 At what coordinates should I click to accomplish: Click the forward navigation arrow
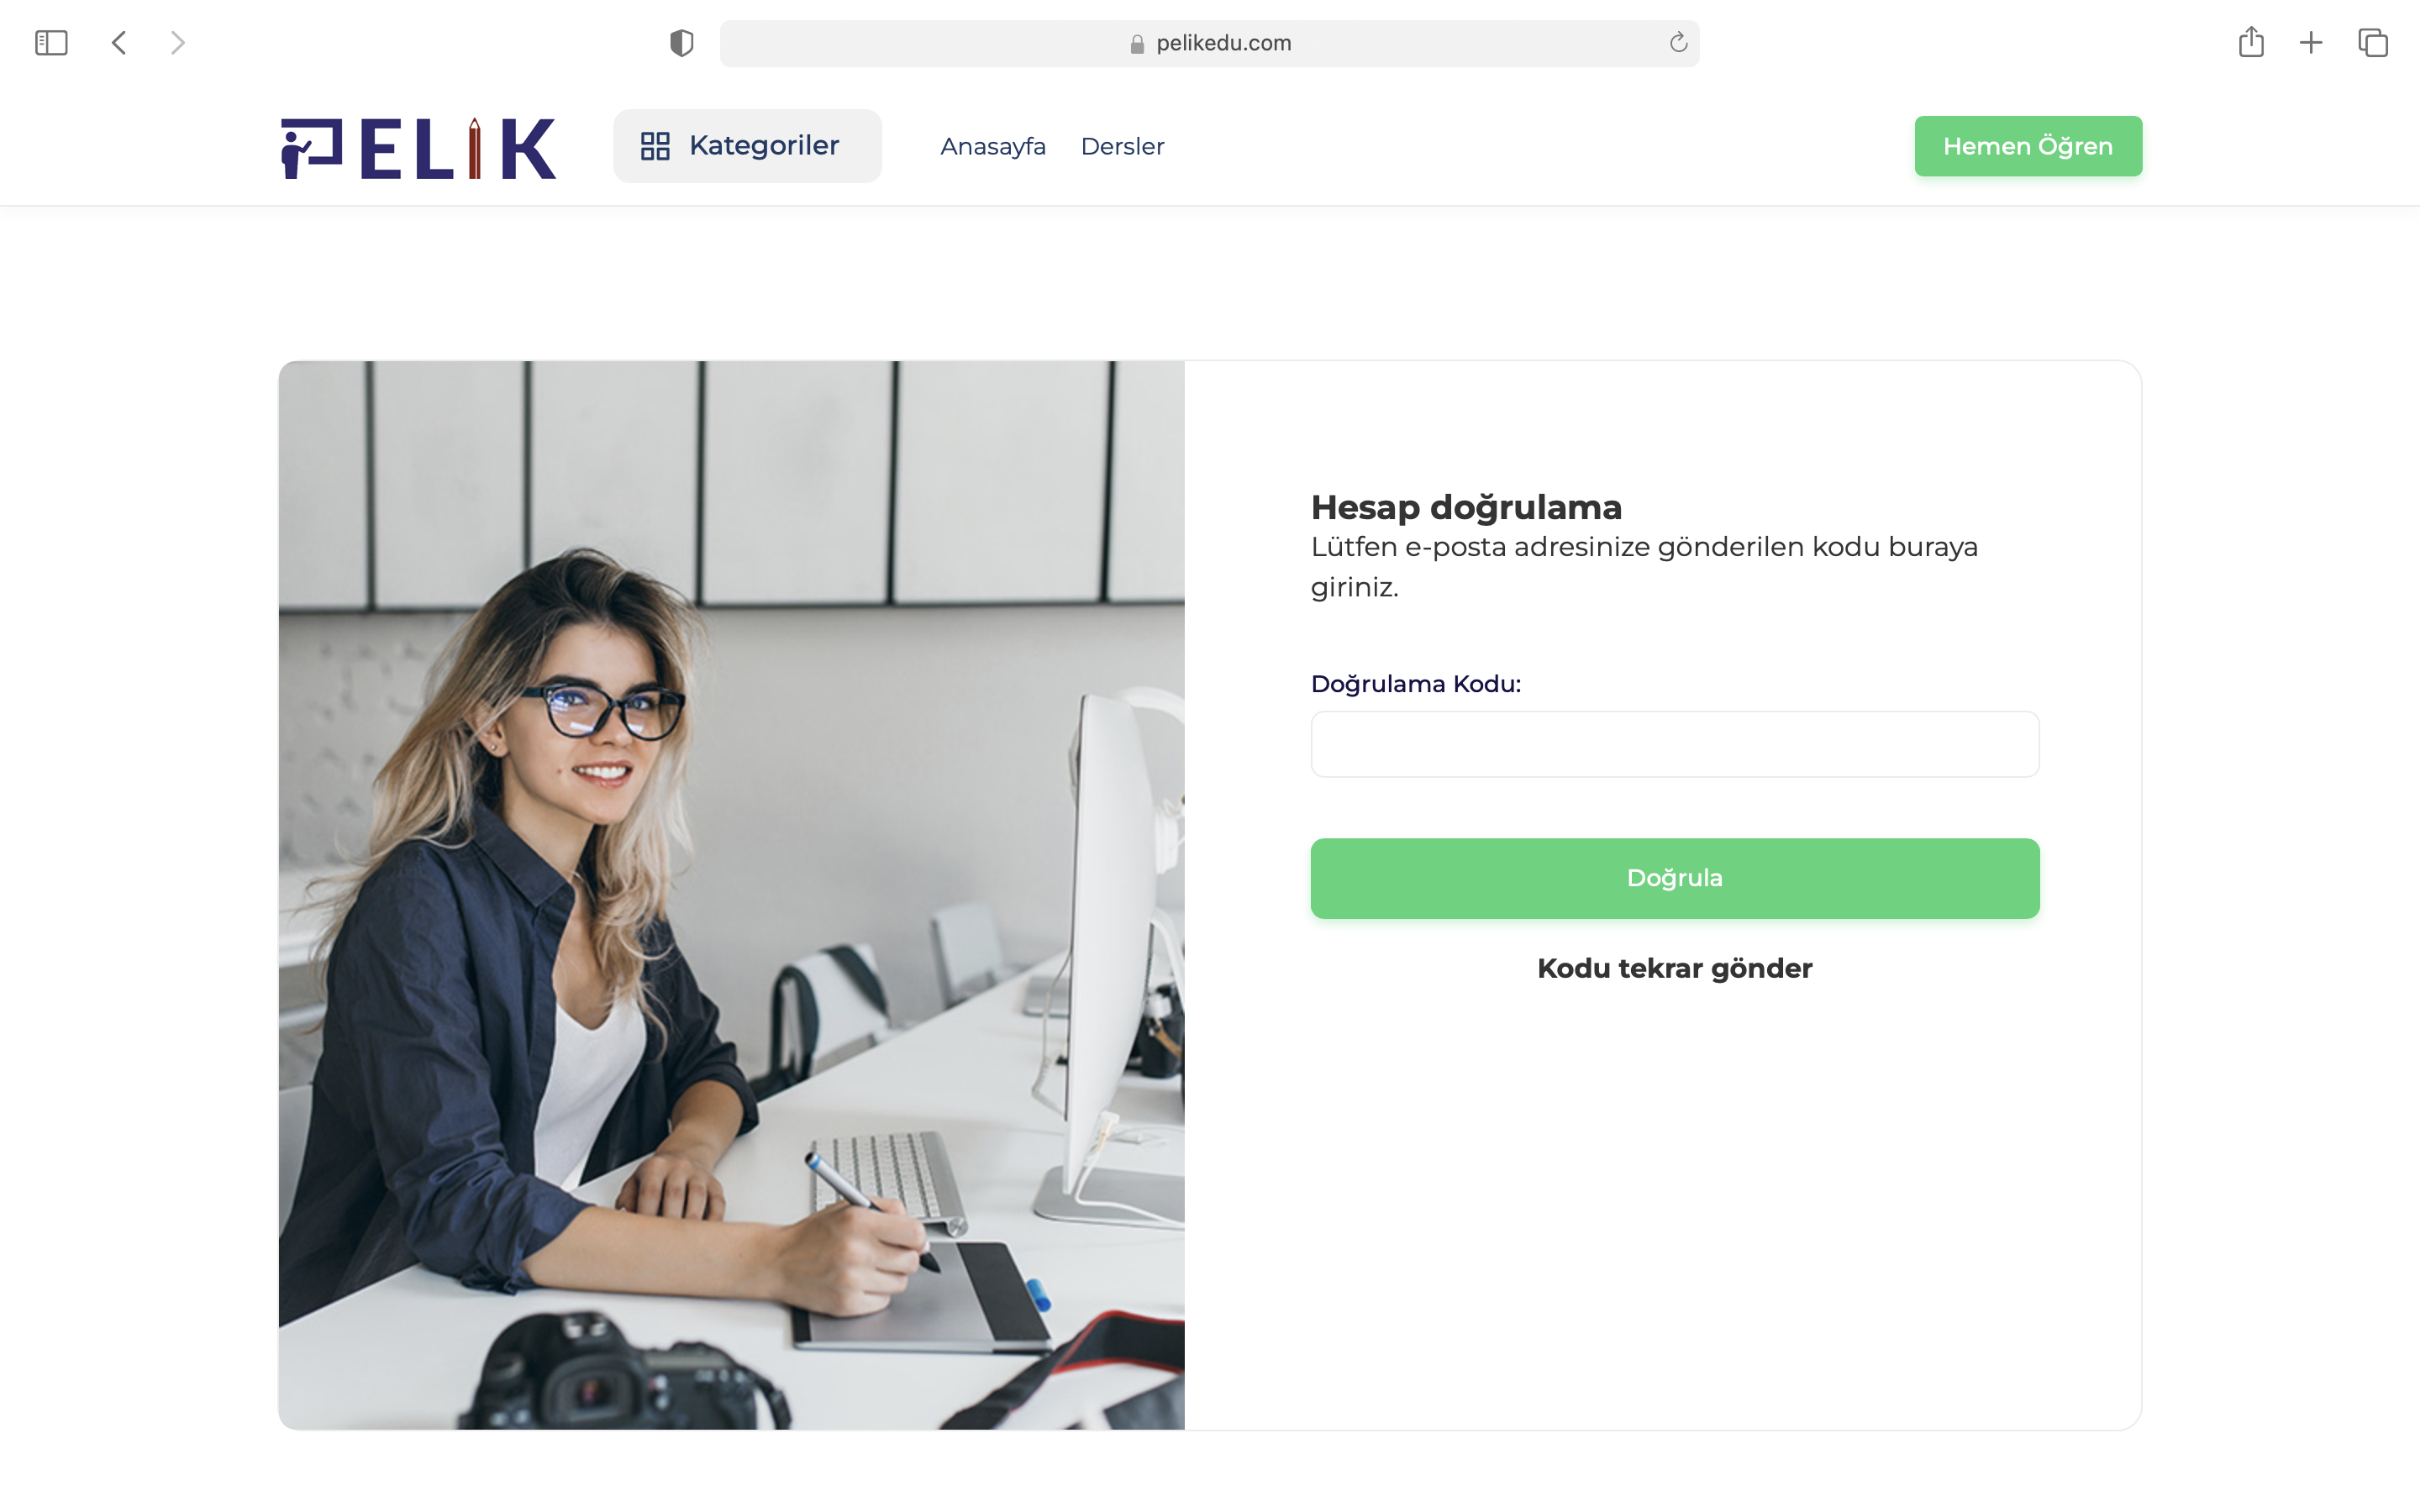click(178, 43)
